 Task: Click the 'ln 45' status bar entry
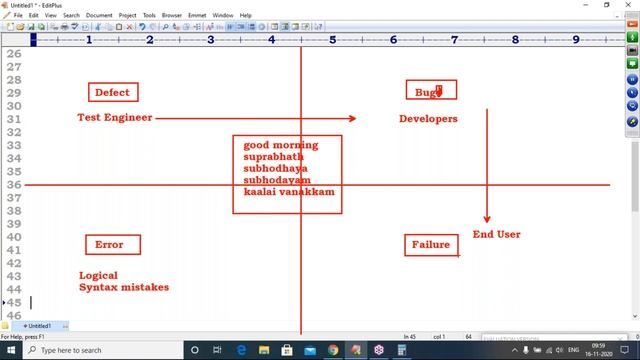pyautogui.click(x=409, y=337)
